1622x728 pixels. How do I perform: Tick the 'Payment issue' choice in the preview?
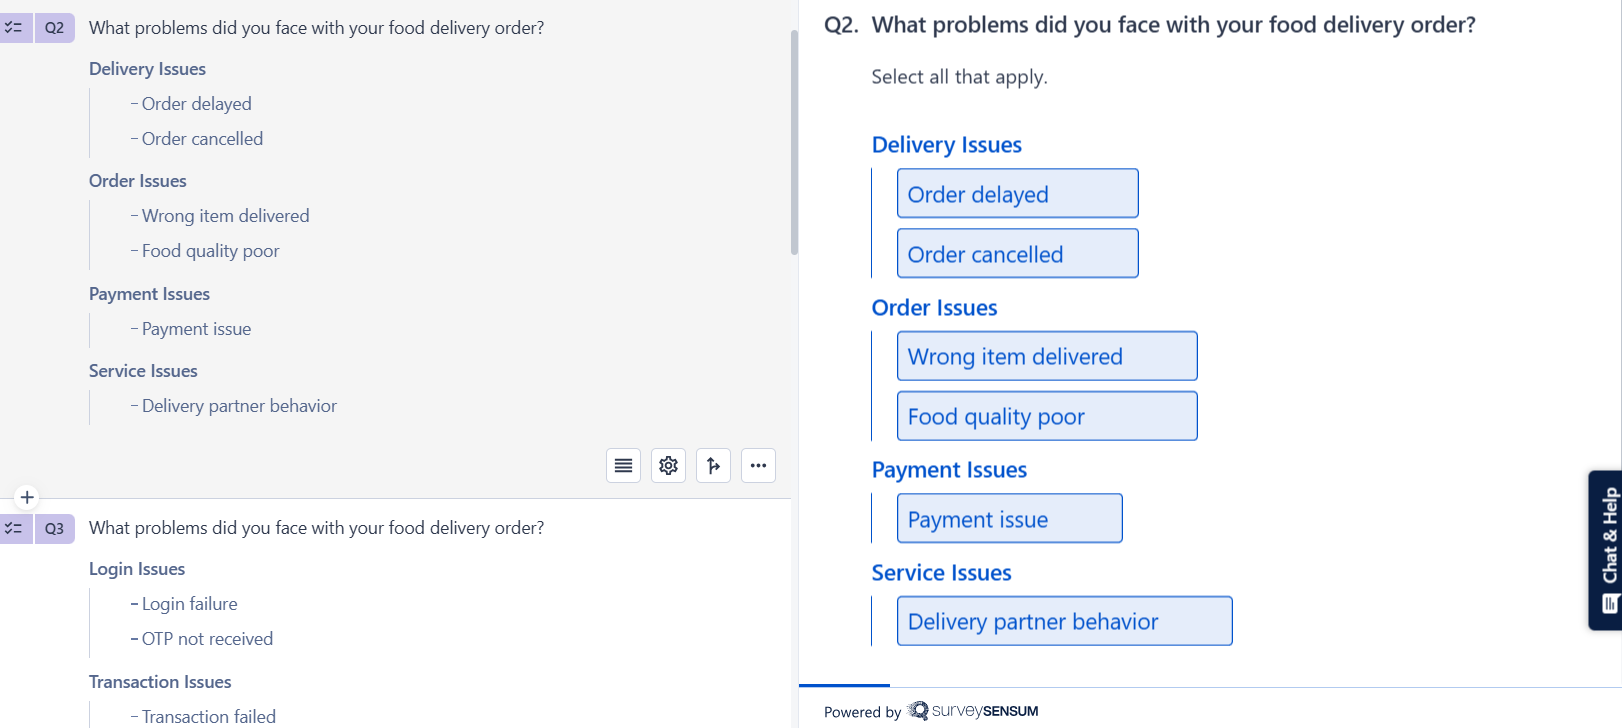1009,519
